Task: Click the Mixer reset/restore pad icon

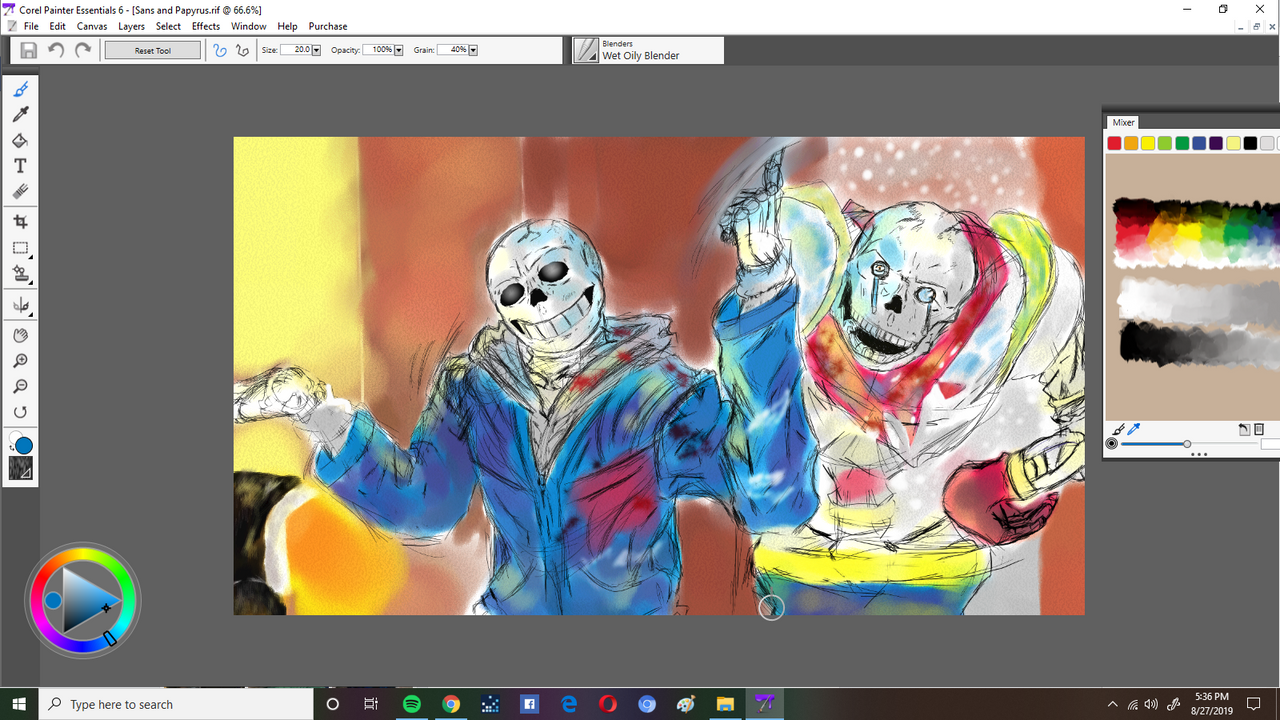Action: [1244, 429]
